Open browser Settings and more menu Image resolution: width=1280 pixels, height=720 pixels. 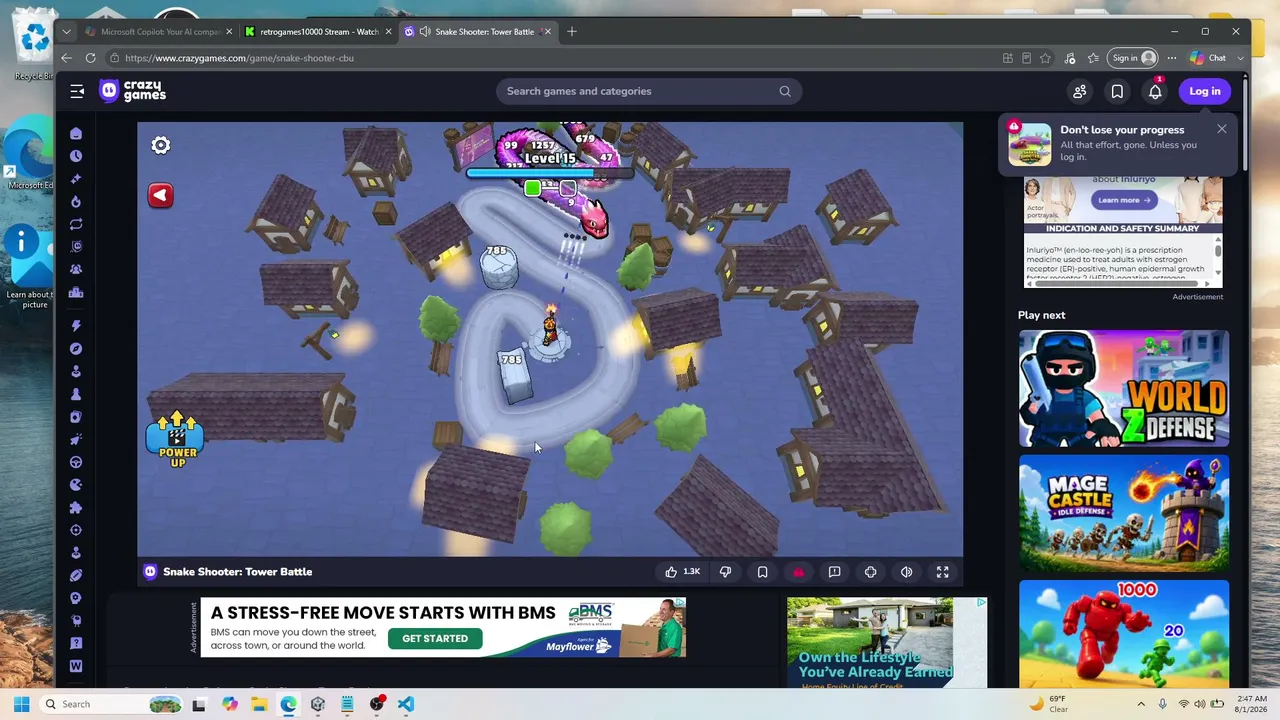point(1172,58)
